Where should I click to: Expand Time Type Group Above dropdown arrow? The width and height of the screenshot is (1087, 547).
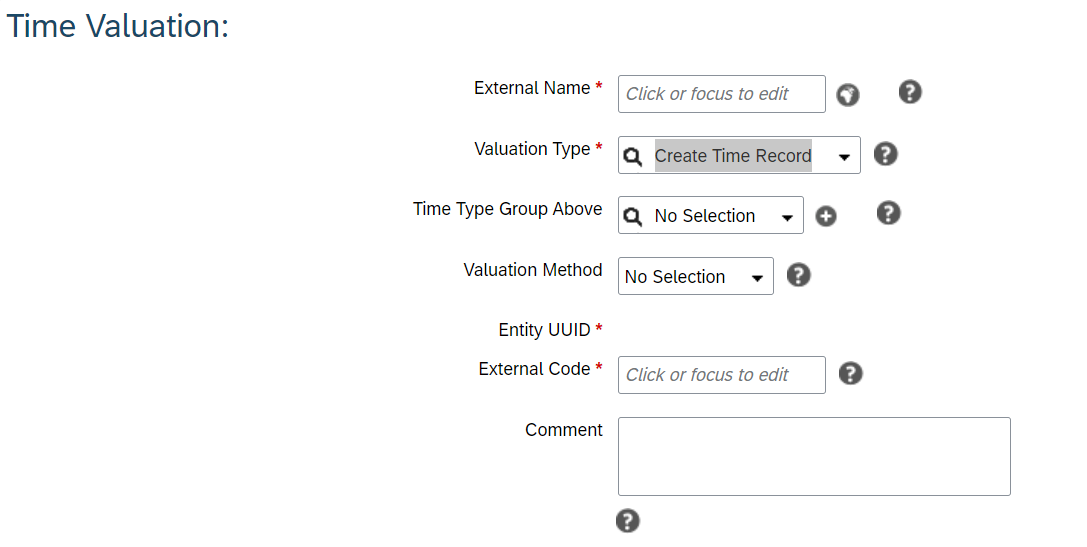coord(788,218)
